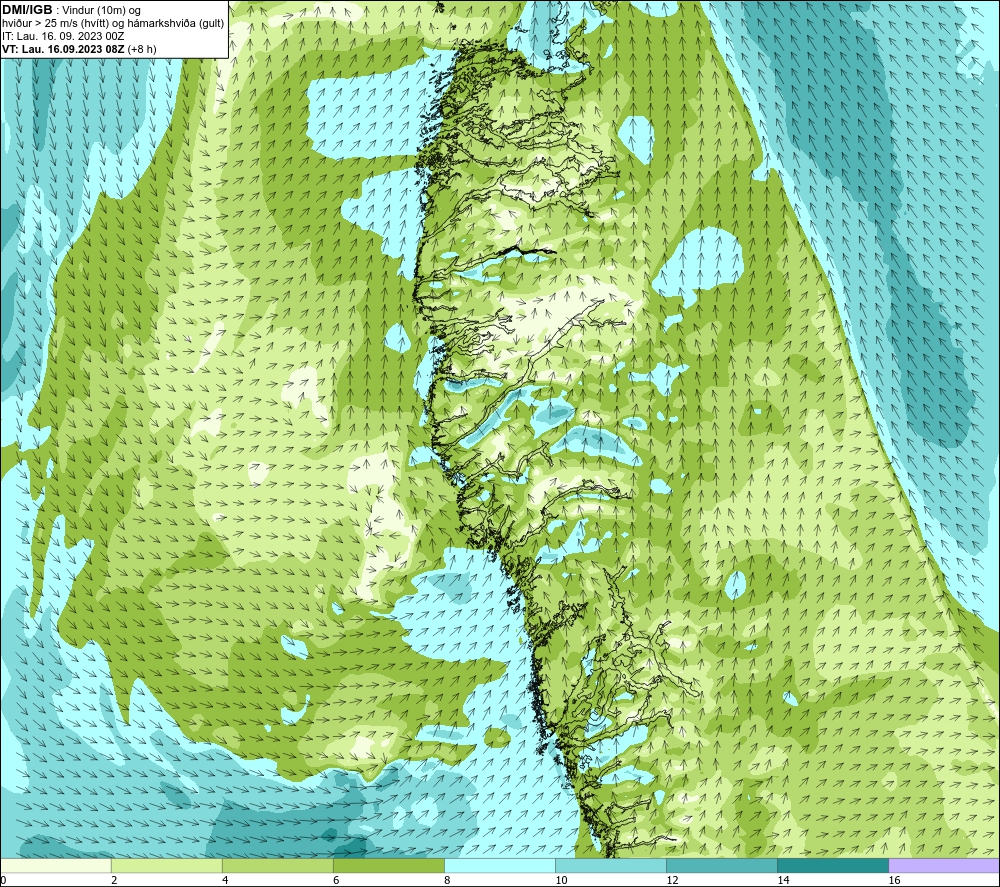Select the 4–6 m/s green color segment

pos(278,865)
